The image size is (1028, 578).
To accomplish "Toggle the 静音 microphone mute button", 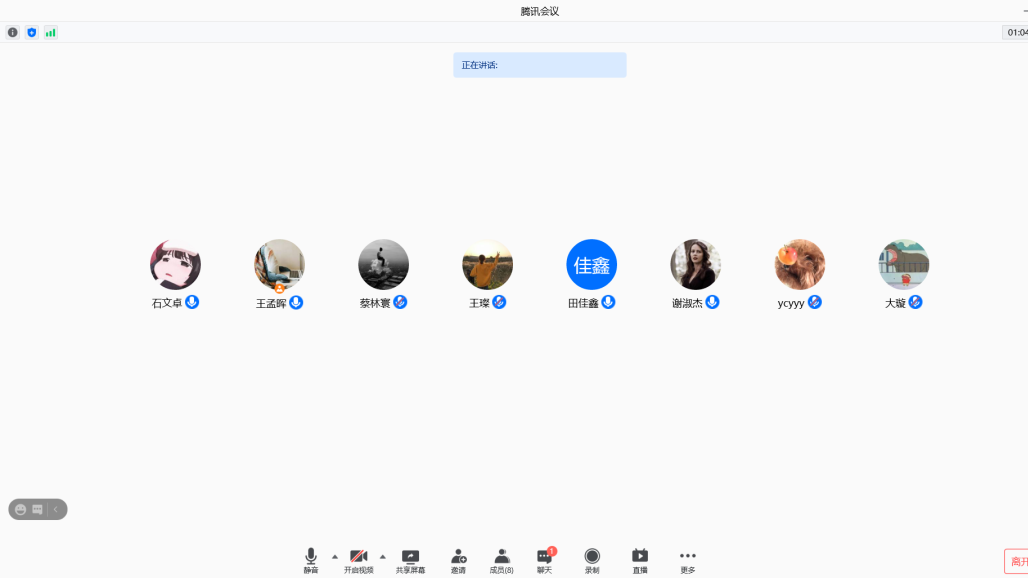I will pos(311,559).
